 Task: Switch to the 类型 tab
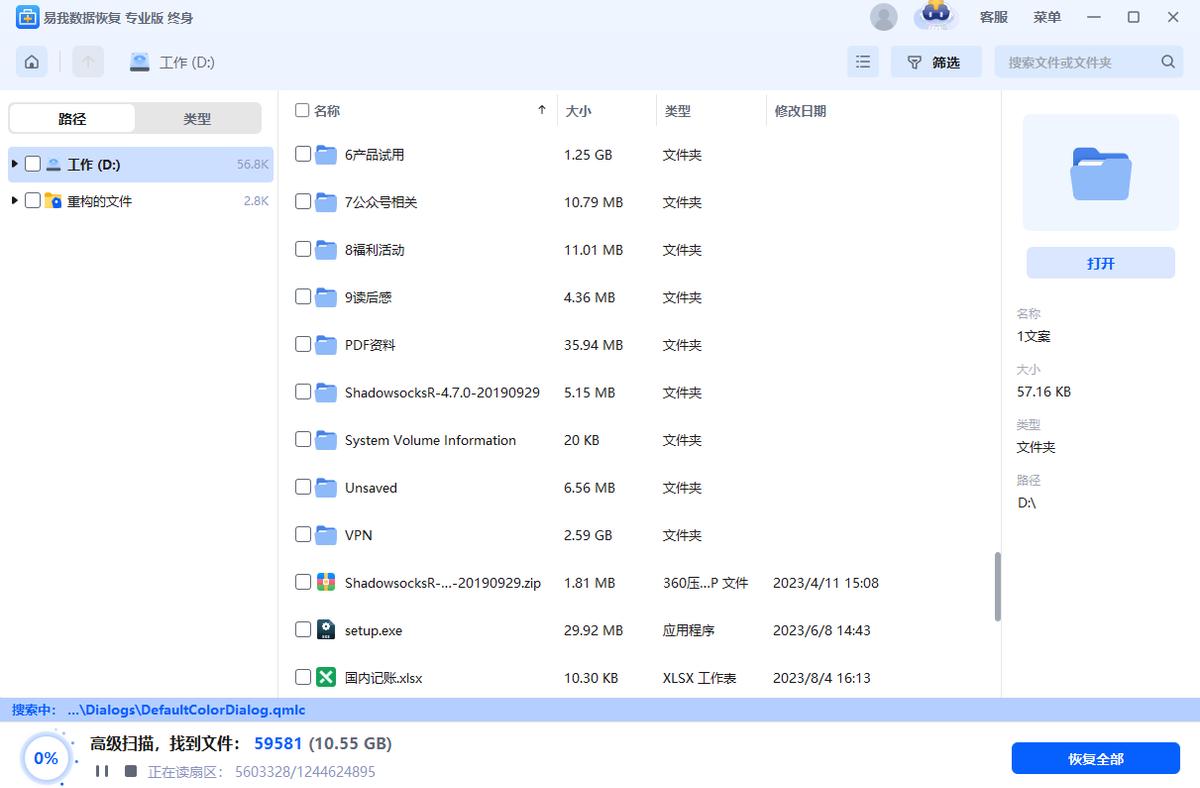pyautogui.click(x=197, y=118)
